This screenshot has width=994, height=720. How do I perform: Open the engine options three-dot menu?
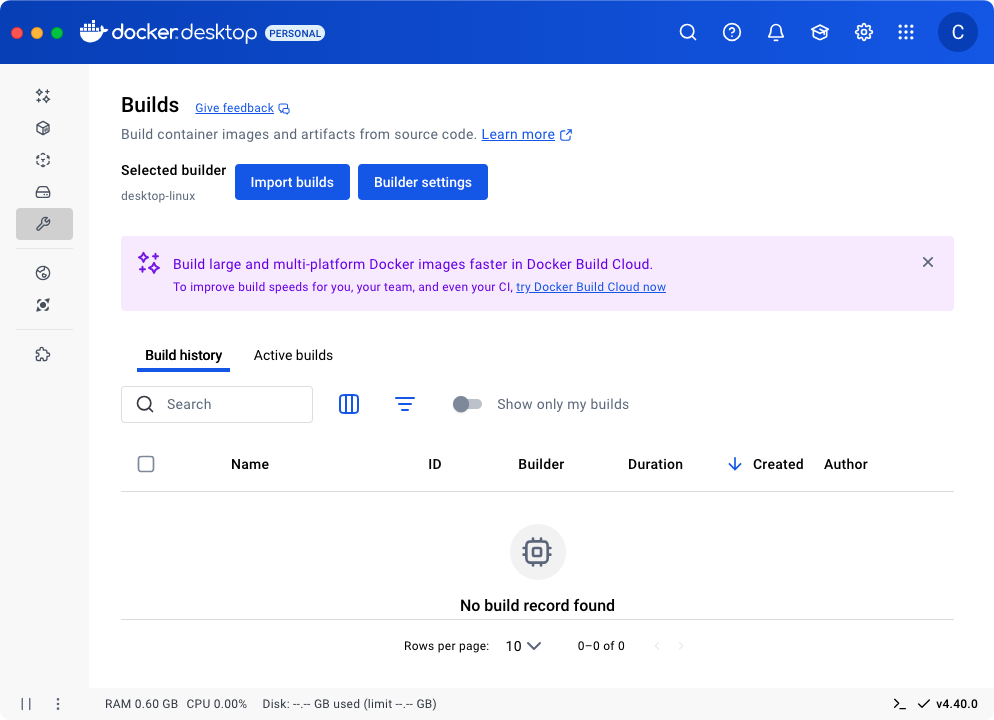pos(58,704)
